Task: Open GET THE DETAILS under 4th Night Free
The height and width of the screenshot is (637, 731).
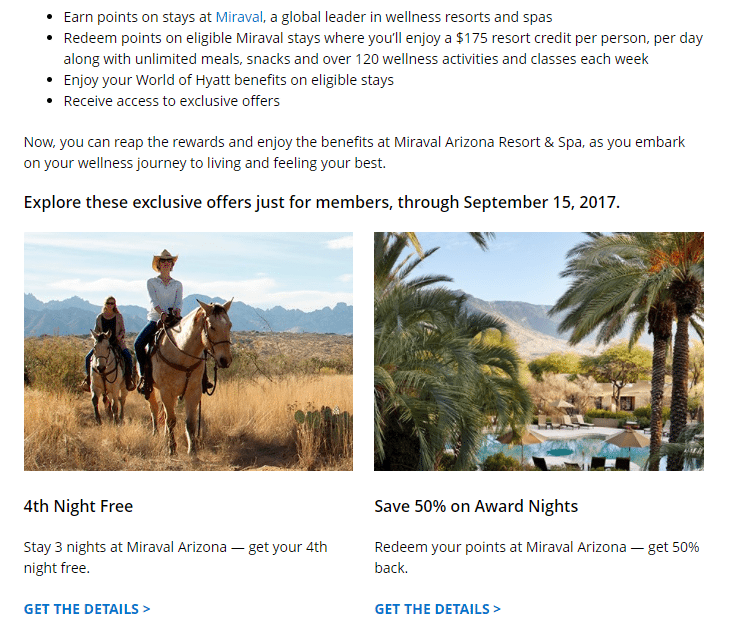Action: pos(87,609)
